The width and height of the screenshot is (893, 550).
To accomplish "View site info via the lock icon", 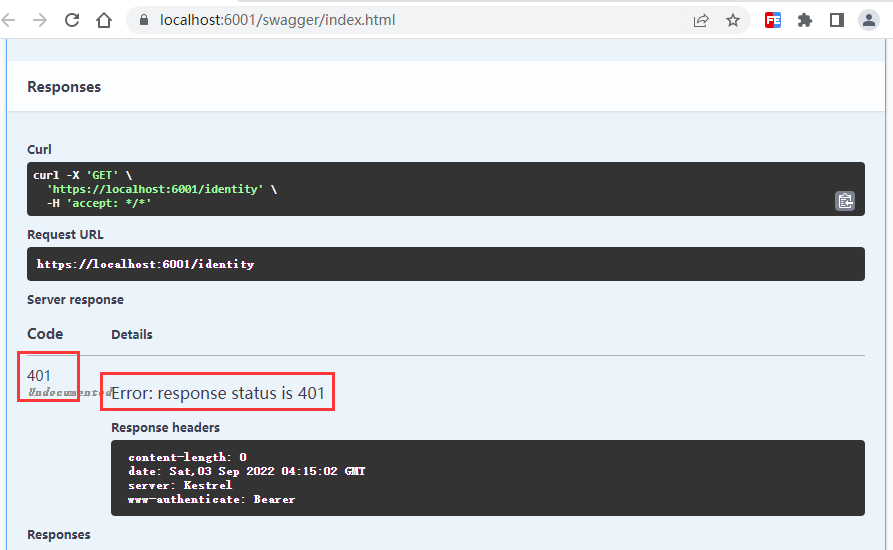I will pos(144,20).
